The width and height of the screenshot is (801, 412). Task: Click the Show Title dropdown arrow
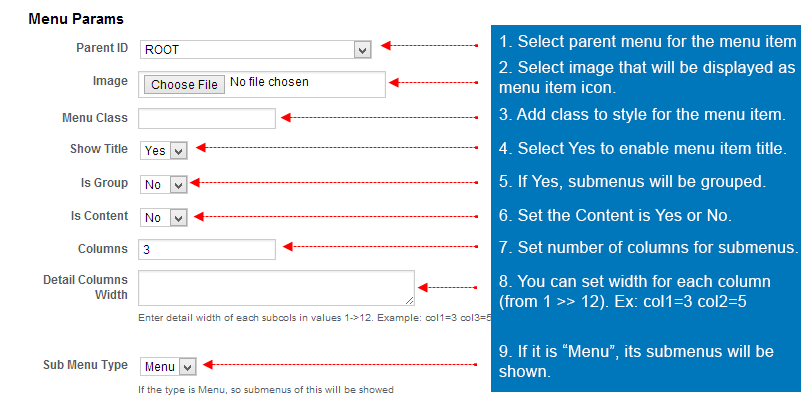(178, 151)
